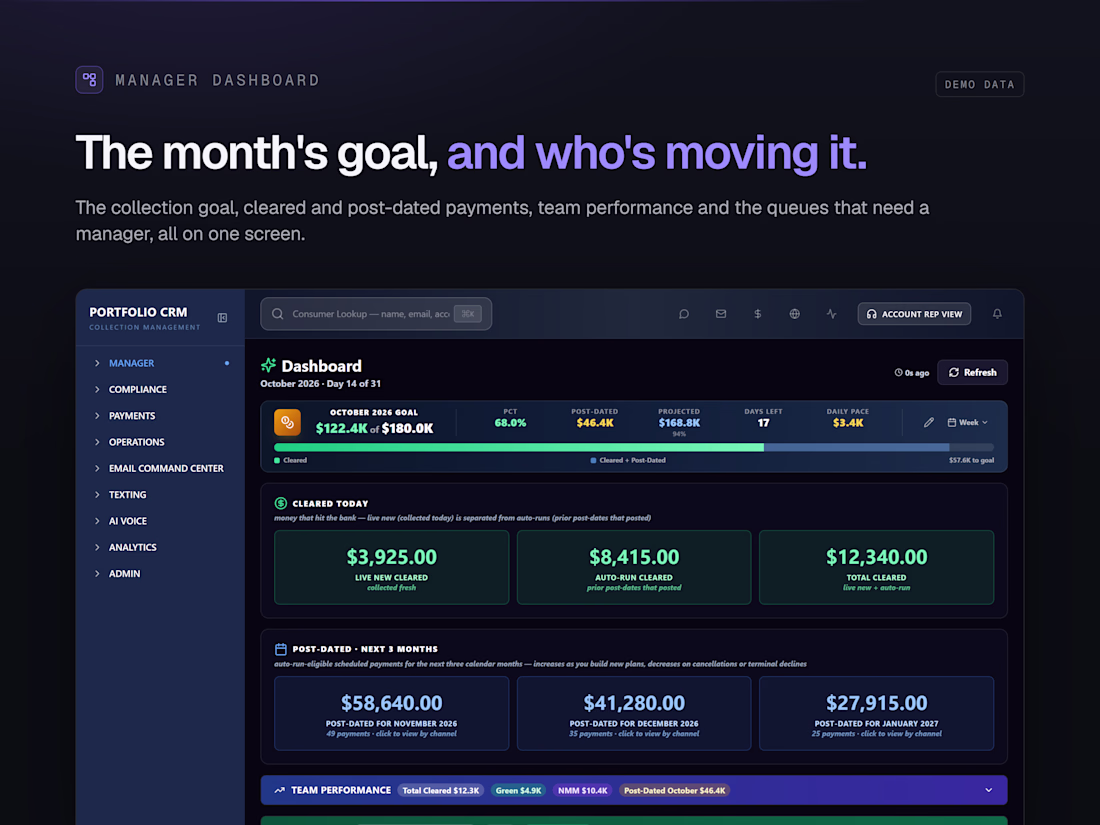View November 2026 post-dated payments card

[391, 713]
